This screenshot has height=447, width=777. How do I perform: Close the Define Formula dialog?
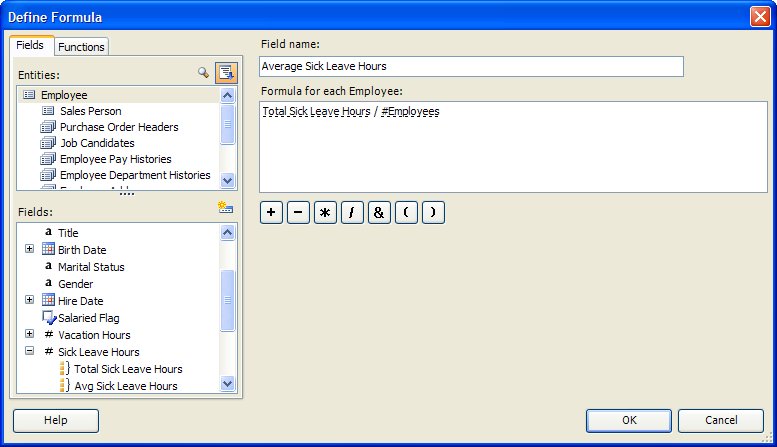(x=760, y=17)
